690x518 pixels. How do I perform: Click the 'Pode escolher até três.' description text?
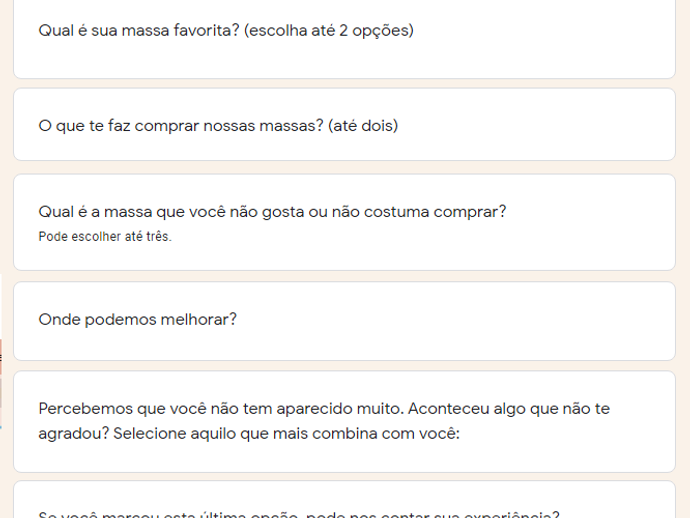tap(105, 237)
